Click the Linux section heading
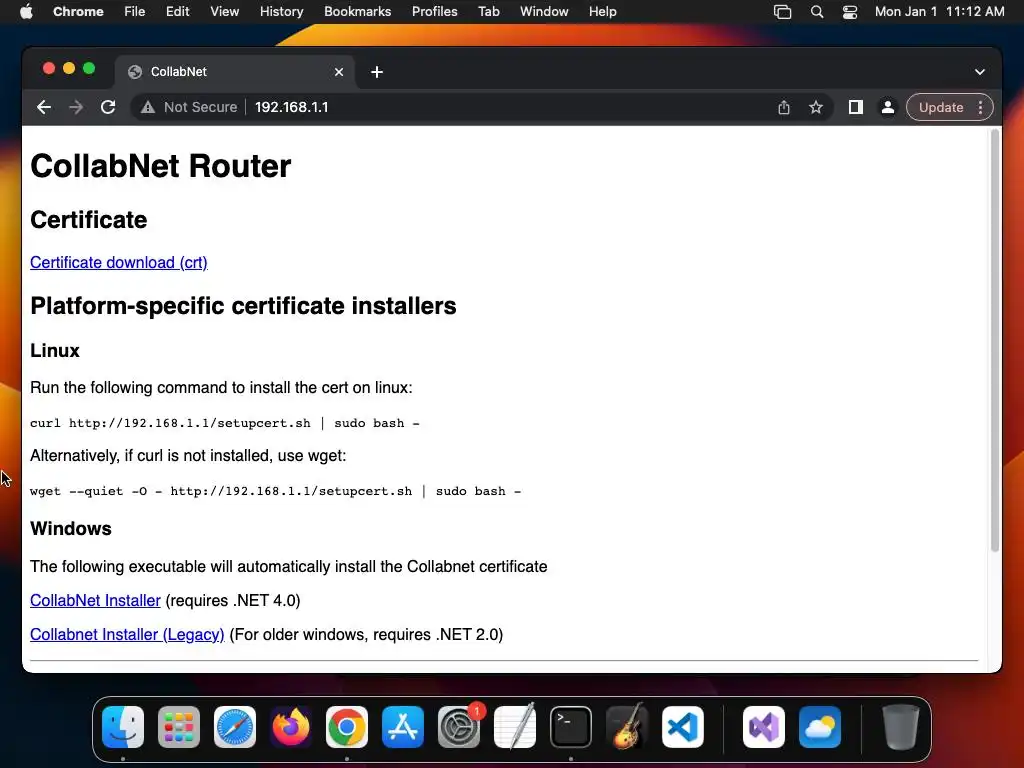1024x768 pixels. (55, 351)
